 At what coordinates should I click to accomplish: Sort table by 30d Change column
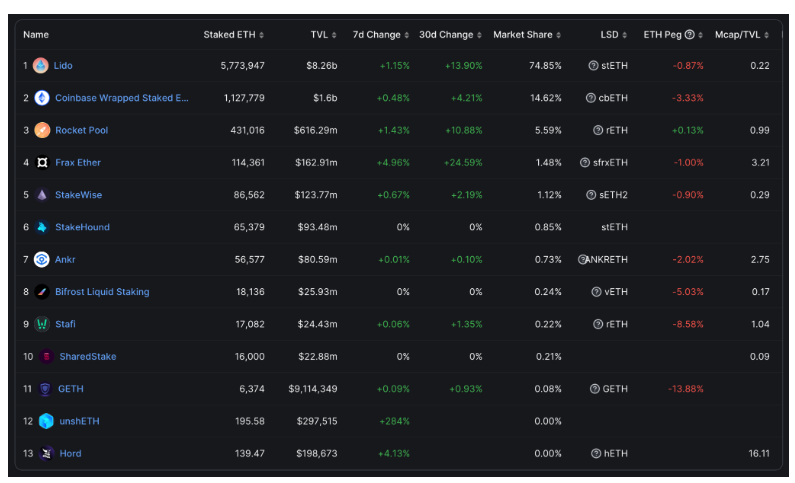click(450, 34)
